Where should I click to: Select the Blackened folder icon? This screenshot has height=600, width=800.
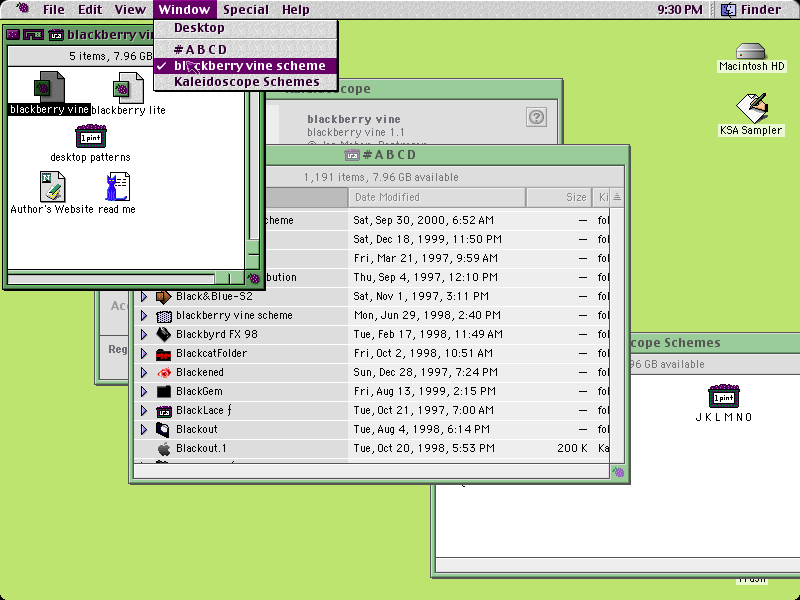click(x=163, y=372)
